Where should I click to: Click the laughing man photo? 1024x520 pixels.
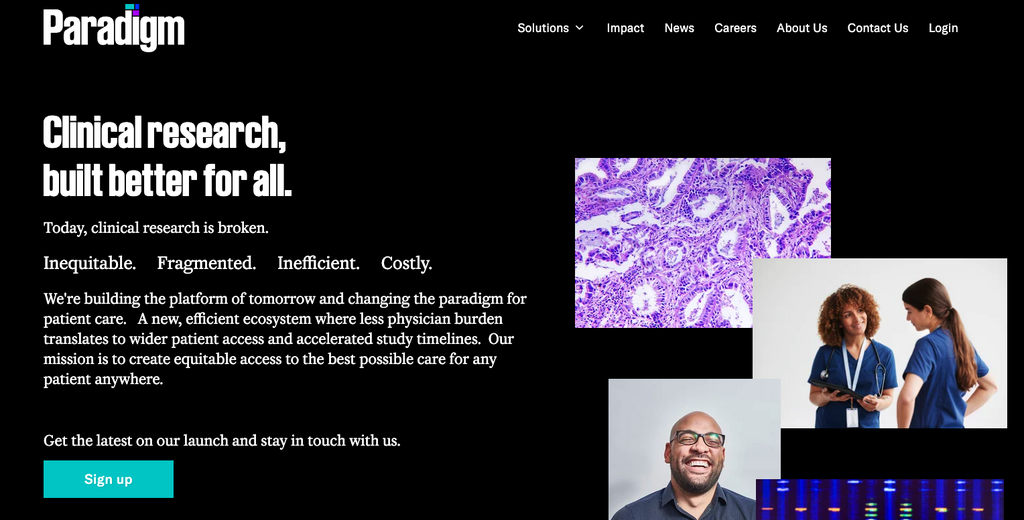[694, 449]
